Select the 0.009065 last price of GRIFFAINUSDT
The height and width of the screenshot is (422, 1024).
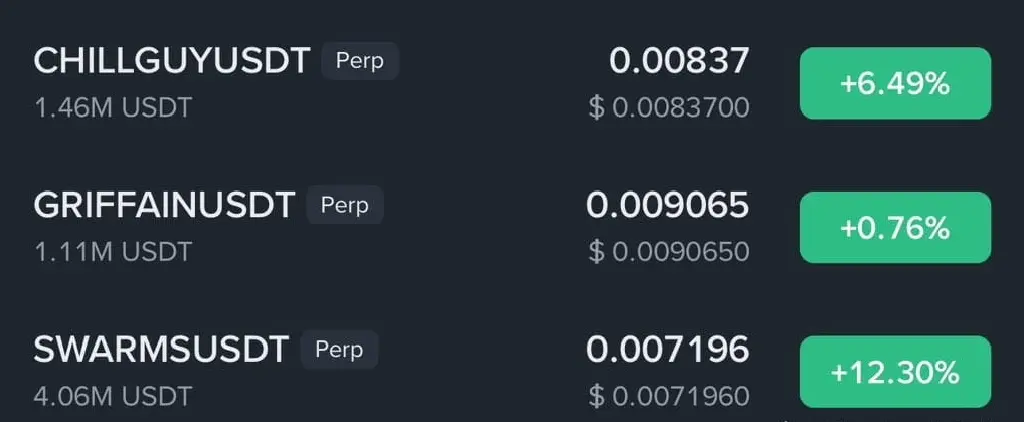click(667, 205)
